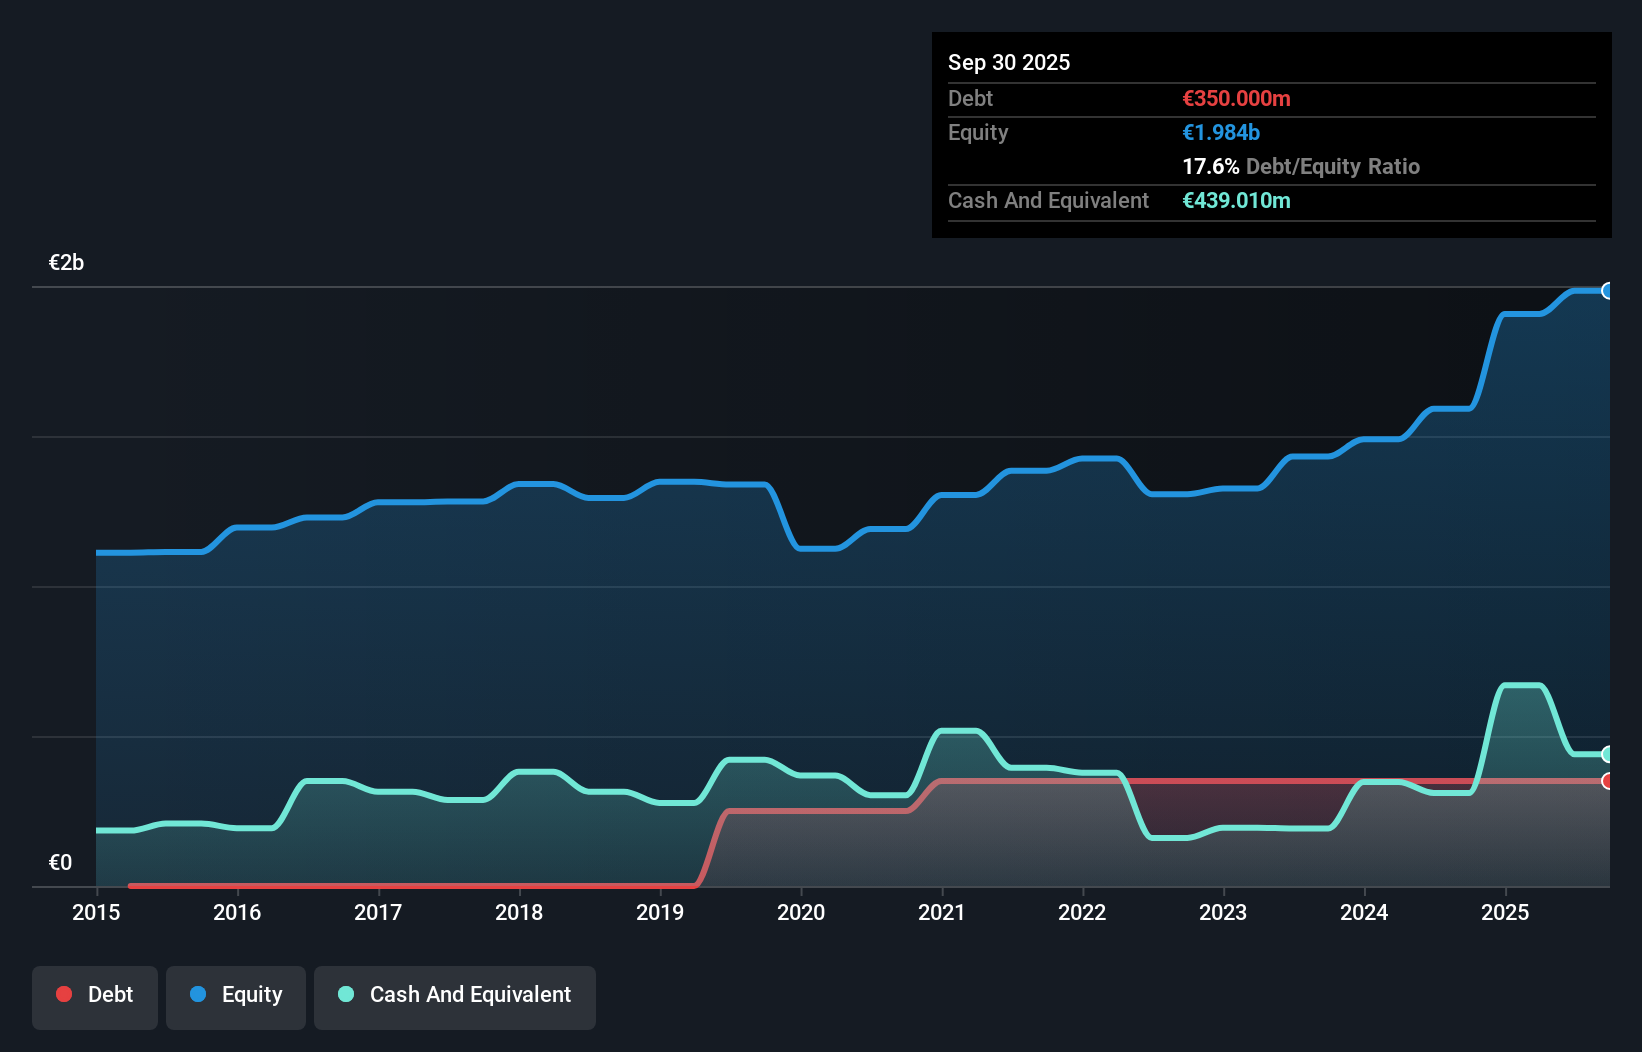Toggle the Debt series visibility
The image size is (1642, 1052).
95,997
